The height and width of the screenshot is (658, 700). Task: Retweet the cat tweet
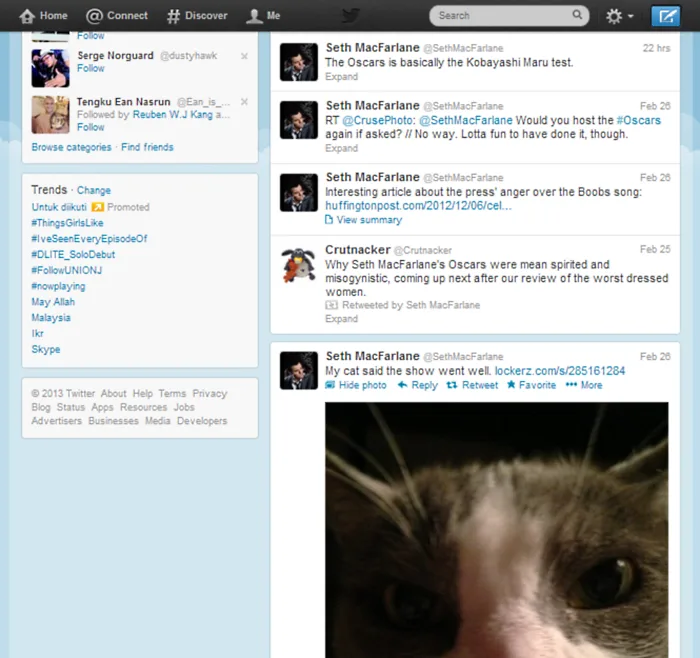pyautogui.click(x=472, y=385)
